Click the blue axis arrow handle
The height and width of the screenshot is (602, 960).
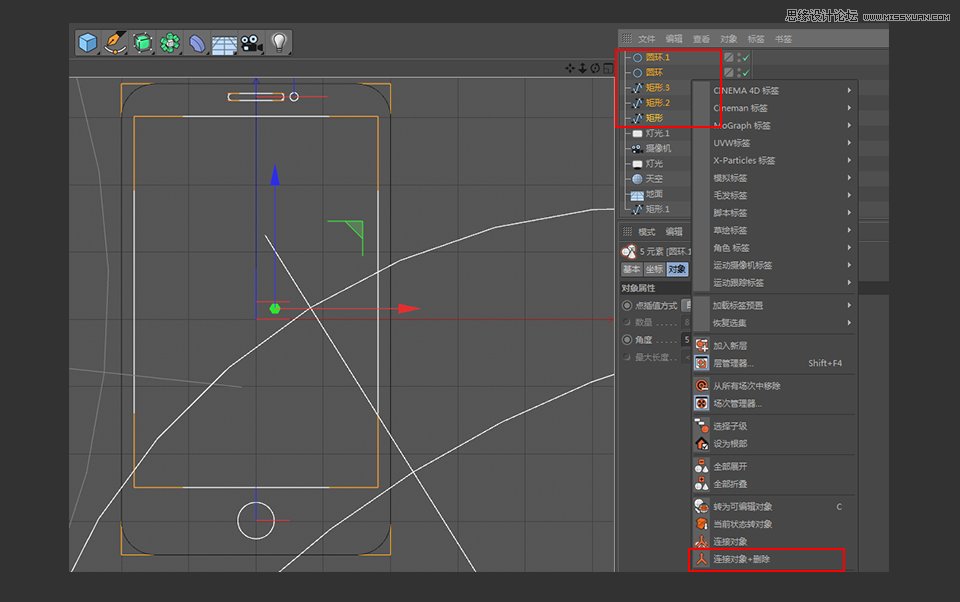(275, 175)
